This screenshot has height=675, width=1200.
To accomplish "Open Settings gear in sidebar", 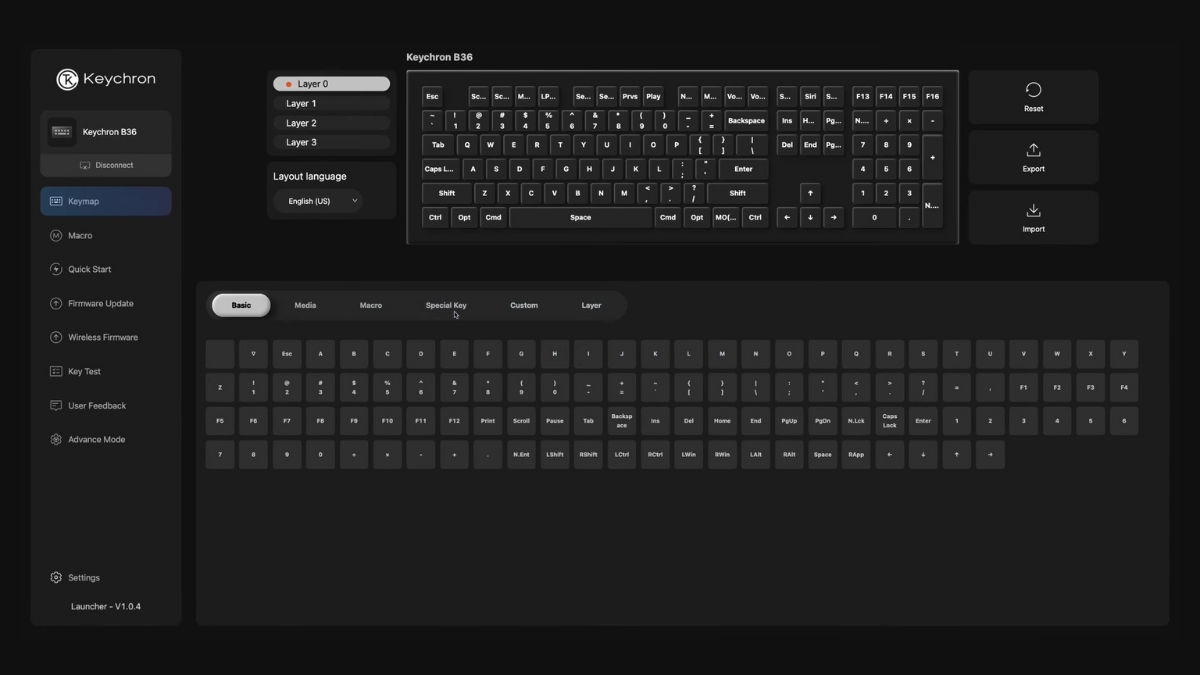I will pyautogui.click(x=56, y=577).
